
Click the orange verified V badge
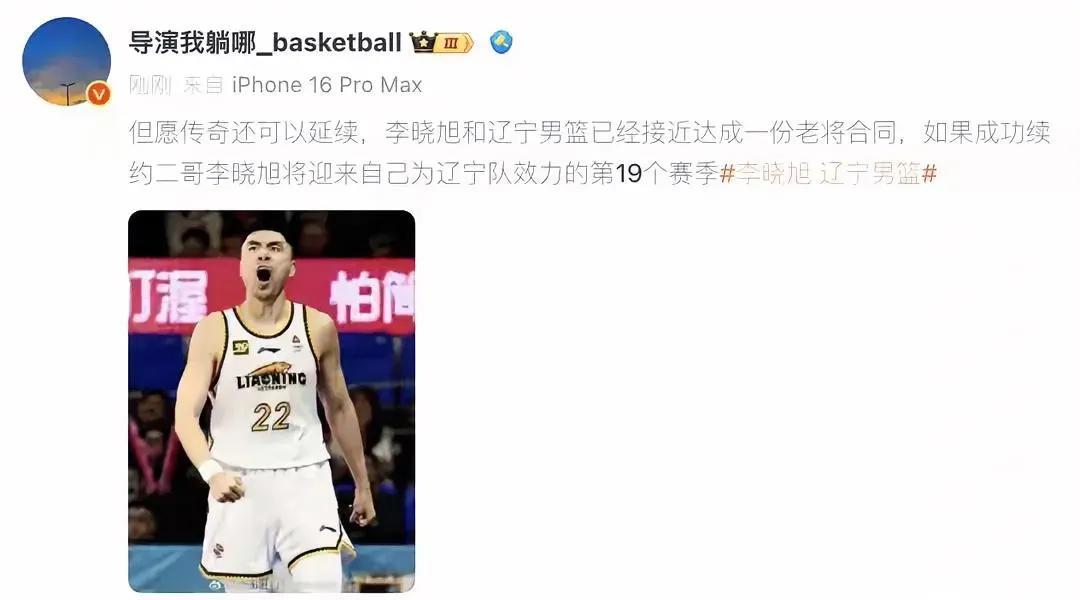pos(99,93)
